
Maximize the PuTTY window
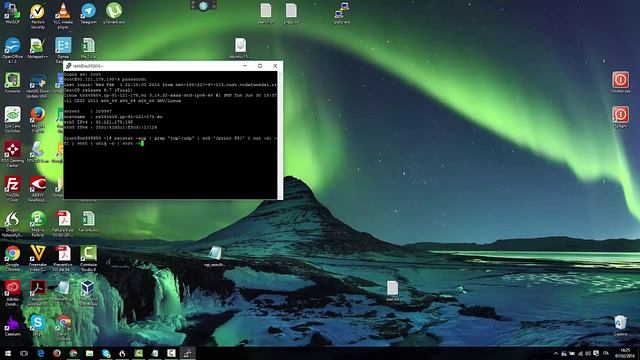point(260,66)
